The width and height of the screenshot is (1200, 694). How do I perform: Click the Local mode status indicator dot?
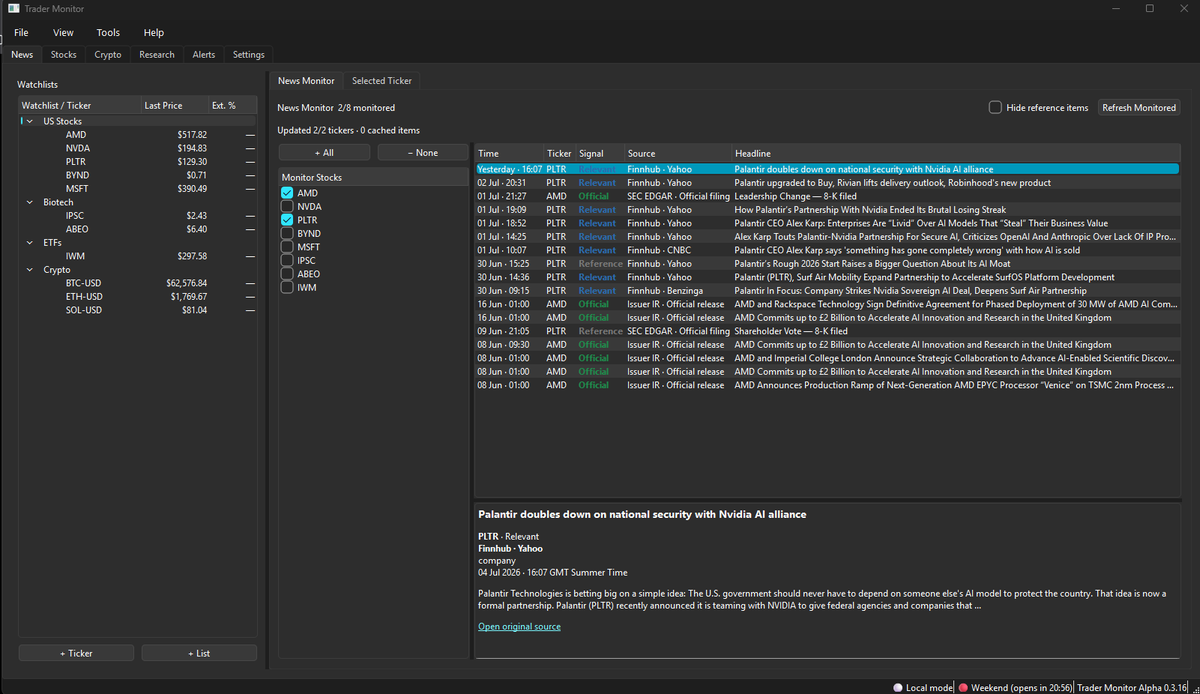pos(898,688)
